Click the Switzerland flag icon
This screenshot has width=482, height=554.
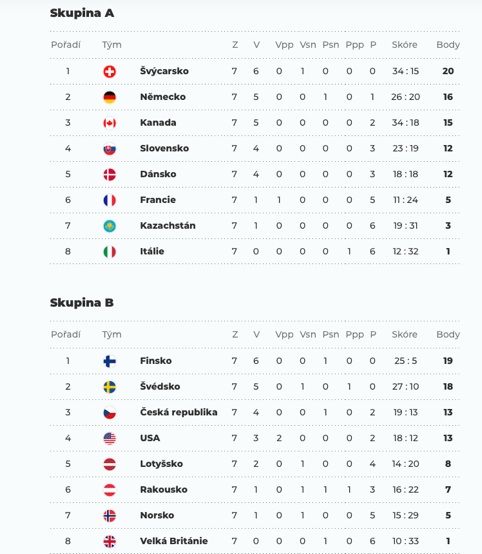110,72
